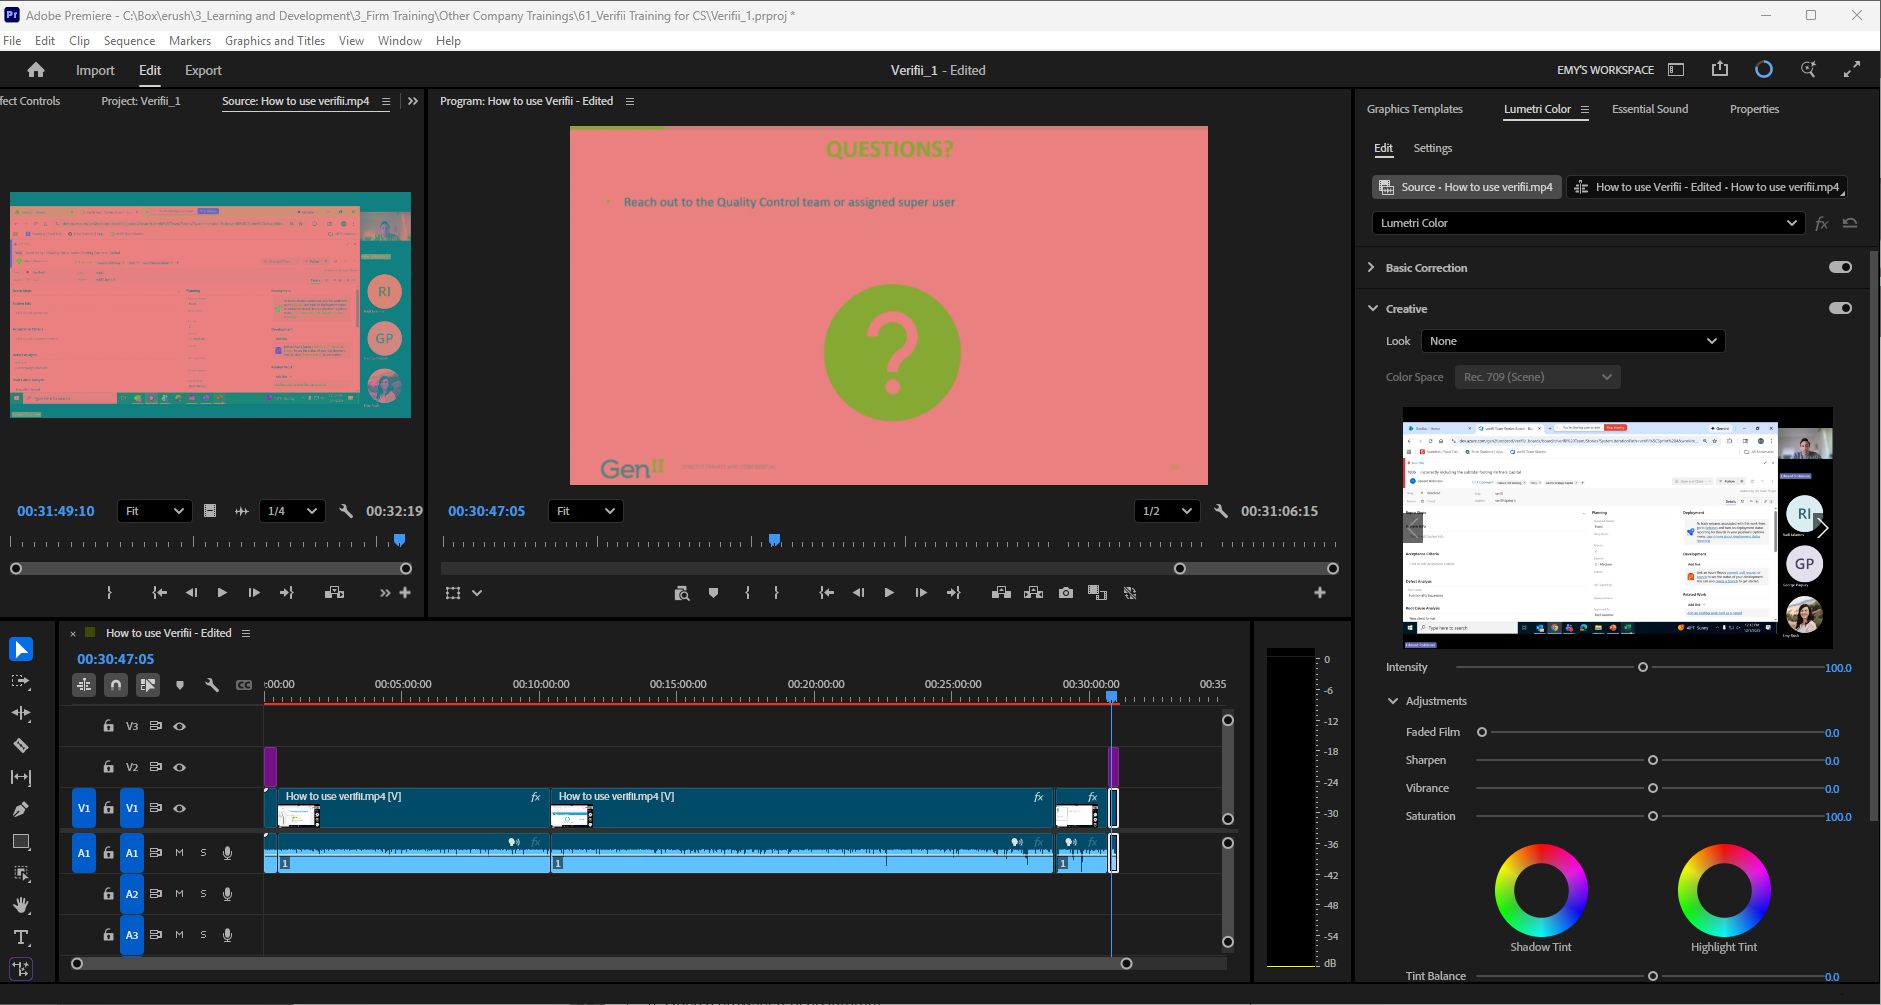
Task: Select the Type tool
Action: click(21, 937)
